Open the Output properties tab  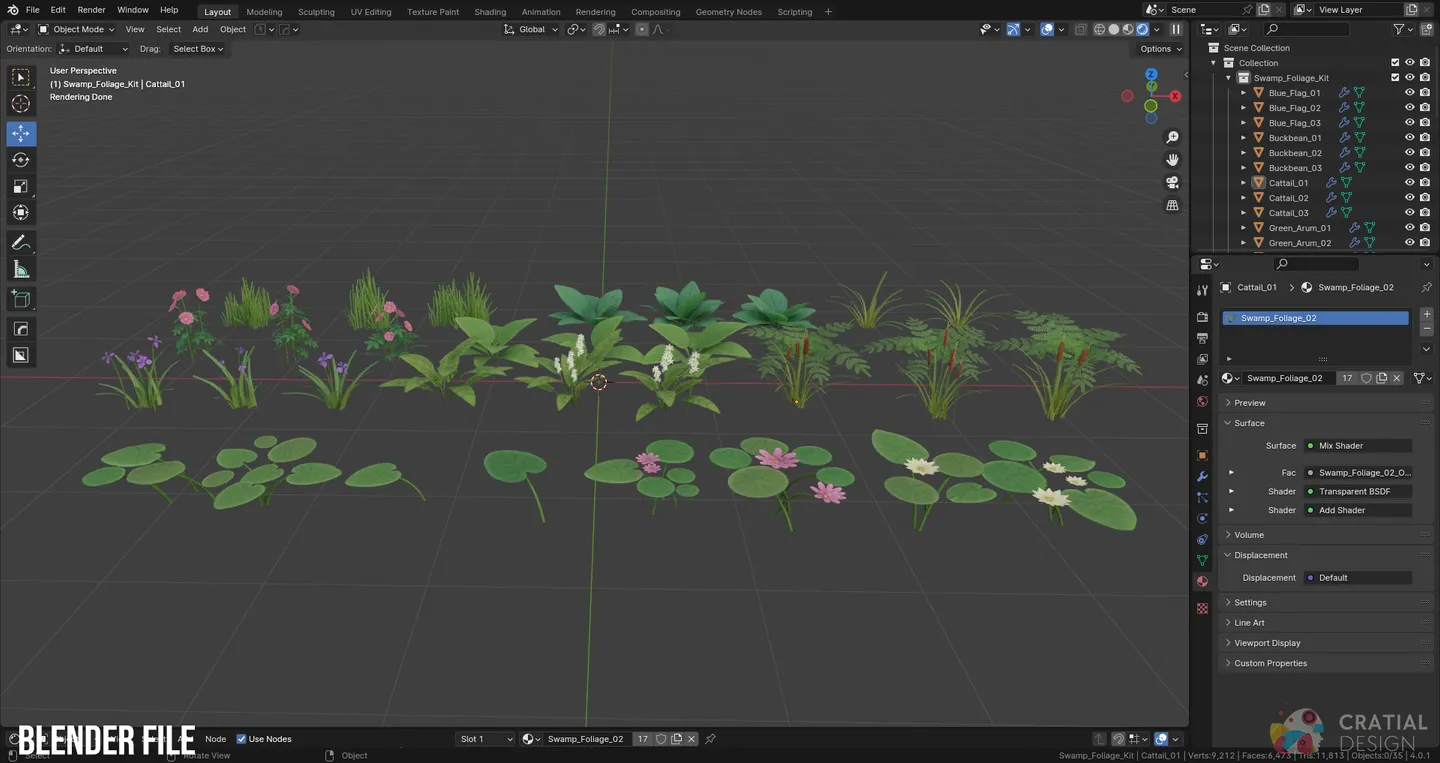1202,339
